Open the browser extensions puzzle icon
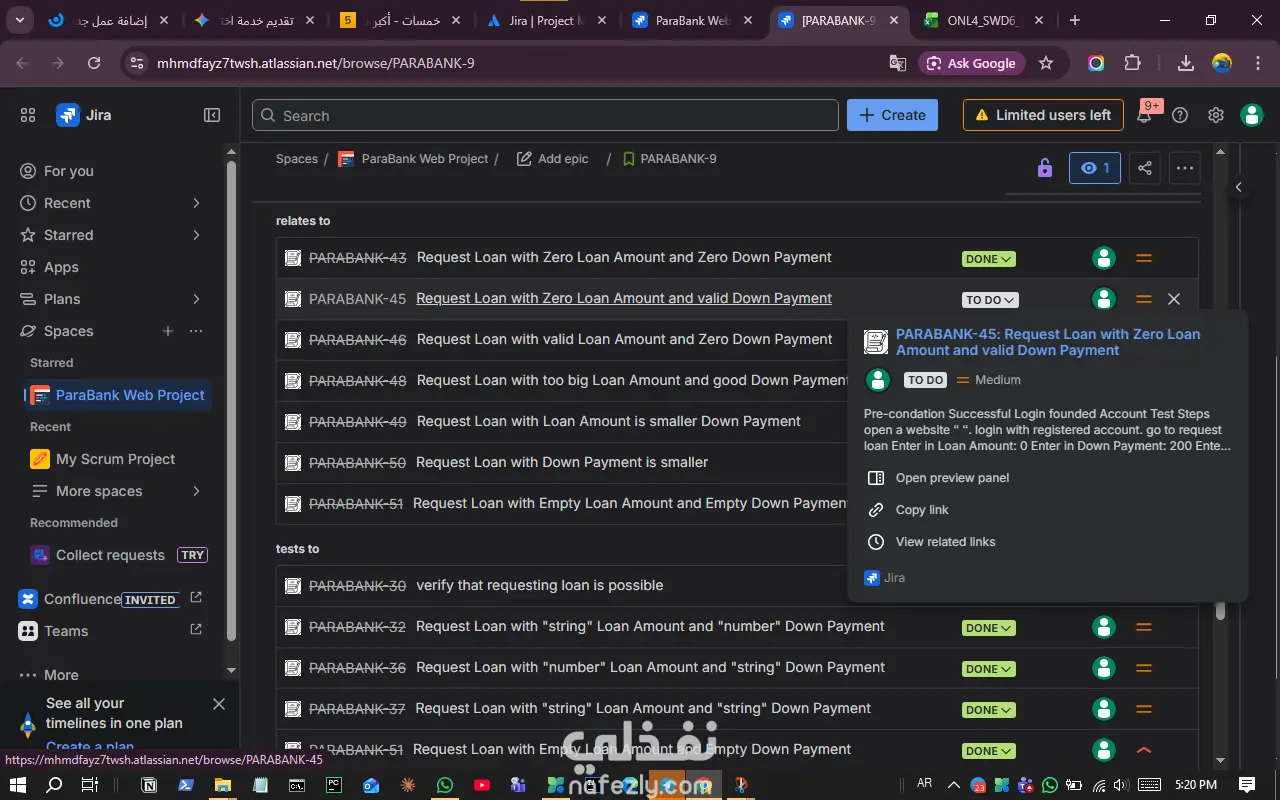Image resolution: width=1280 pixels, height=800 pixels. (x=1132, y=63)
